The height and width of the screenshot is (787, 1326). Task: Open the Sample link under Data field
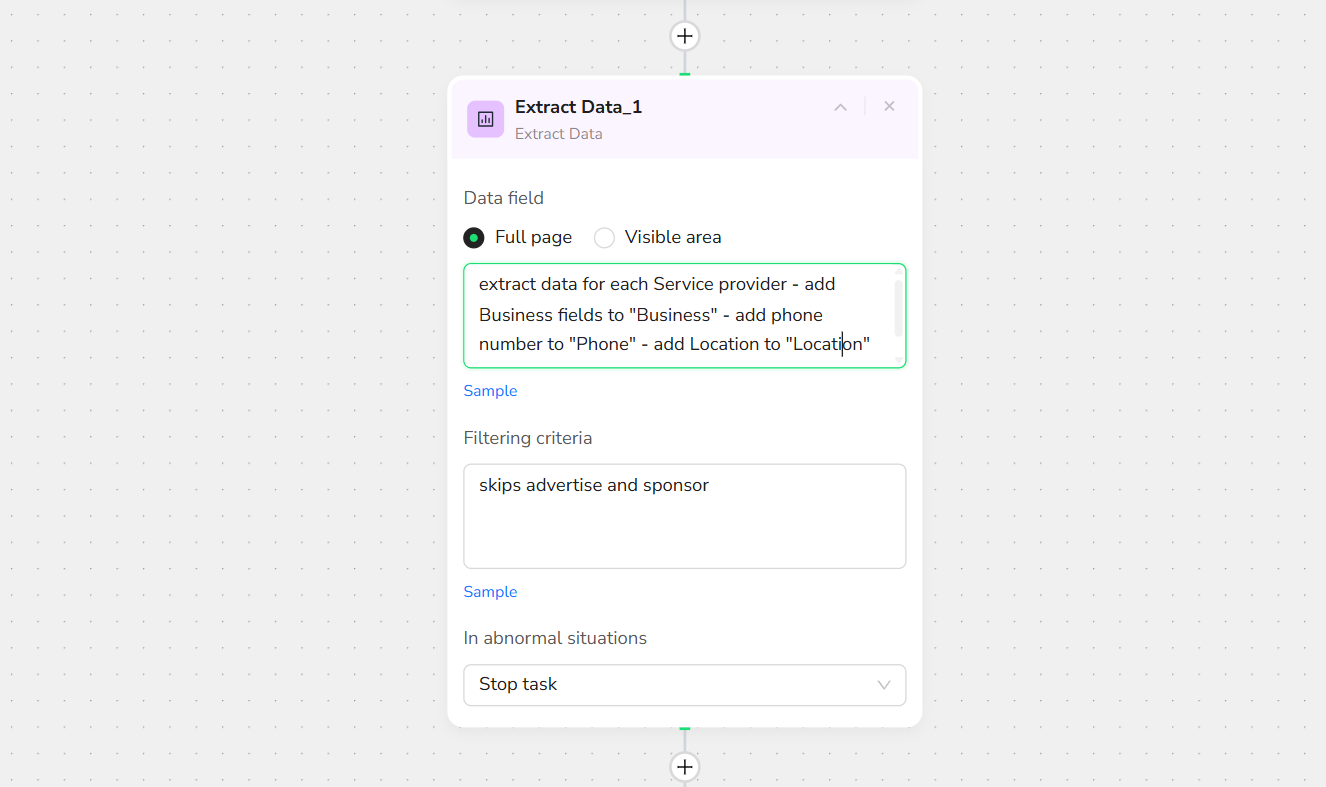pos(490,391)
